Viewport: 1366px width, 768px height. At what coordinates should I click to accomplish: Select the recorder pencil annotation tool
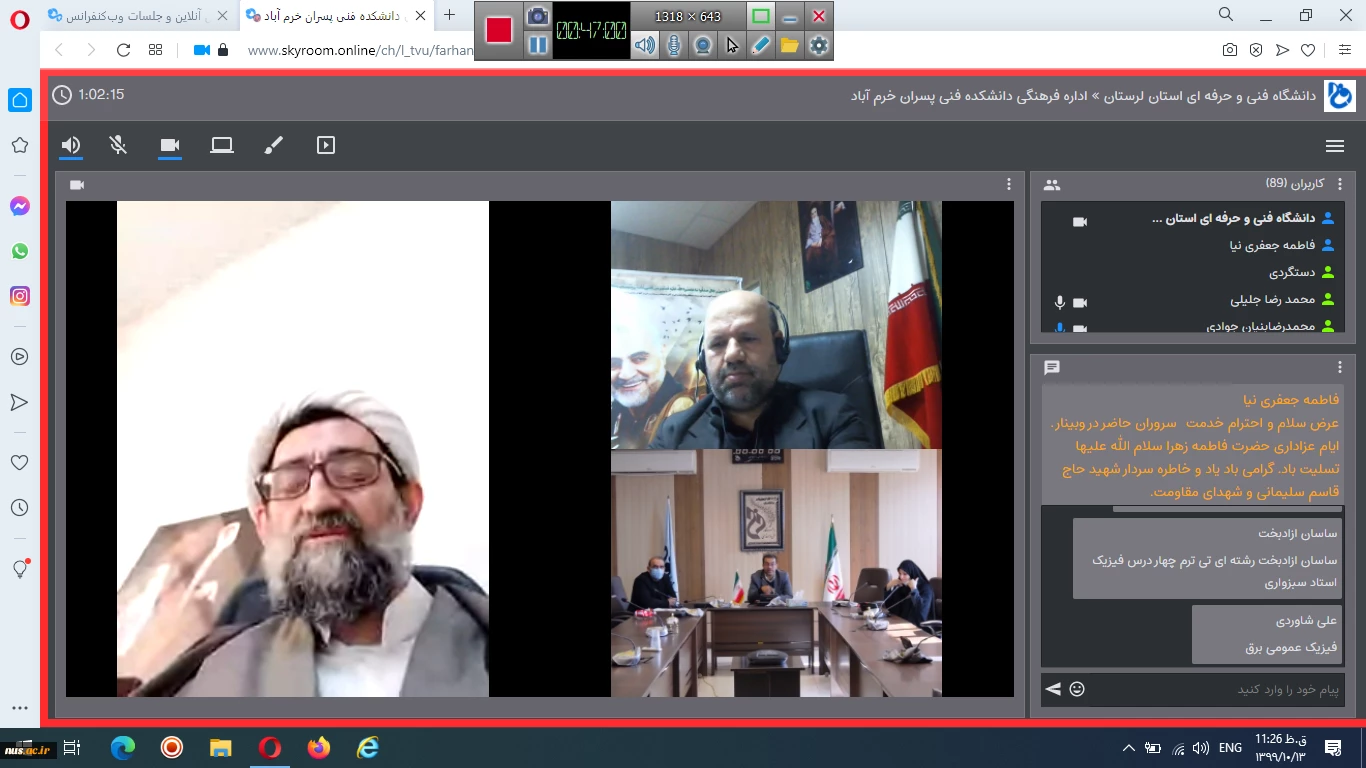tap(761, 45)
